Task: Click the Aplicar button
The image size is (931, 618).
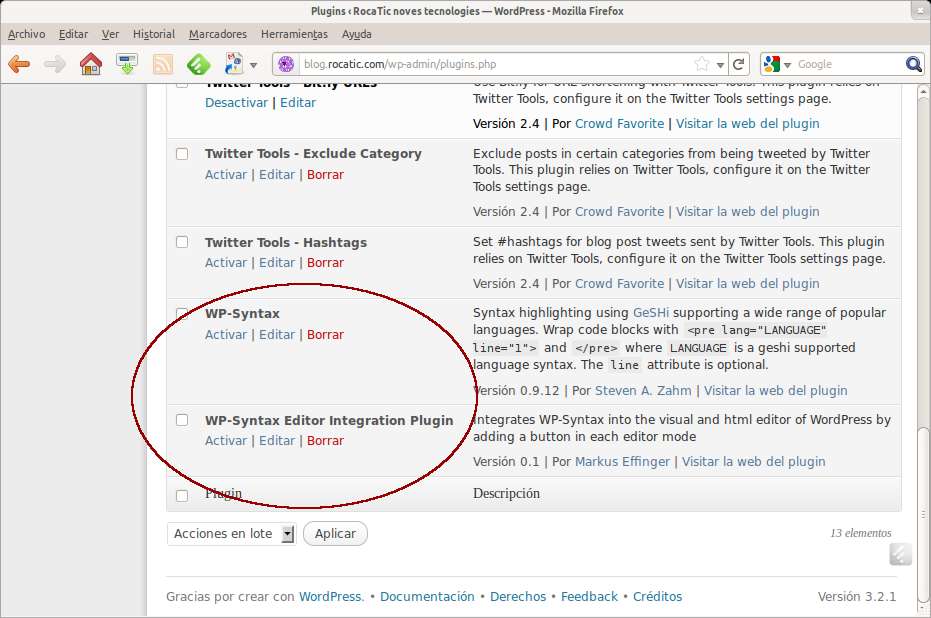Action: [335, 534]
